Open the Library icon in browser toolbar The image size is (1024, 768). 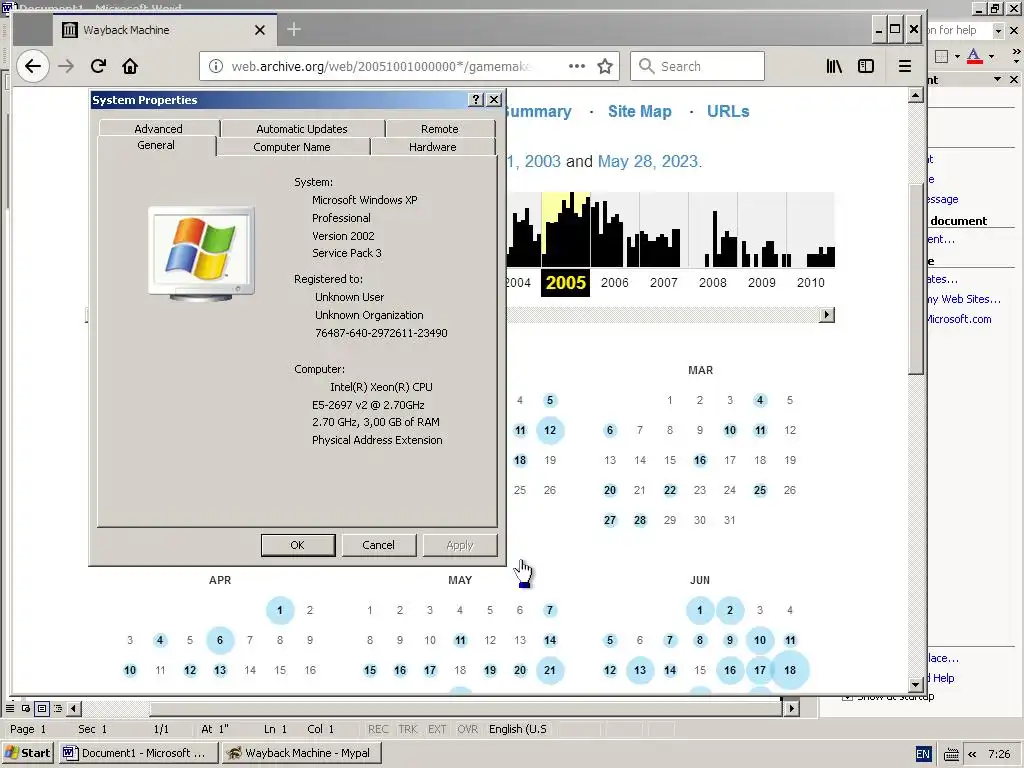[x=834, y=66]
